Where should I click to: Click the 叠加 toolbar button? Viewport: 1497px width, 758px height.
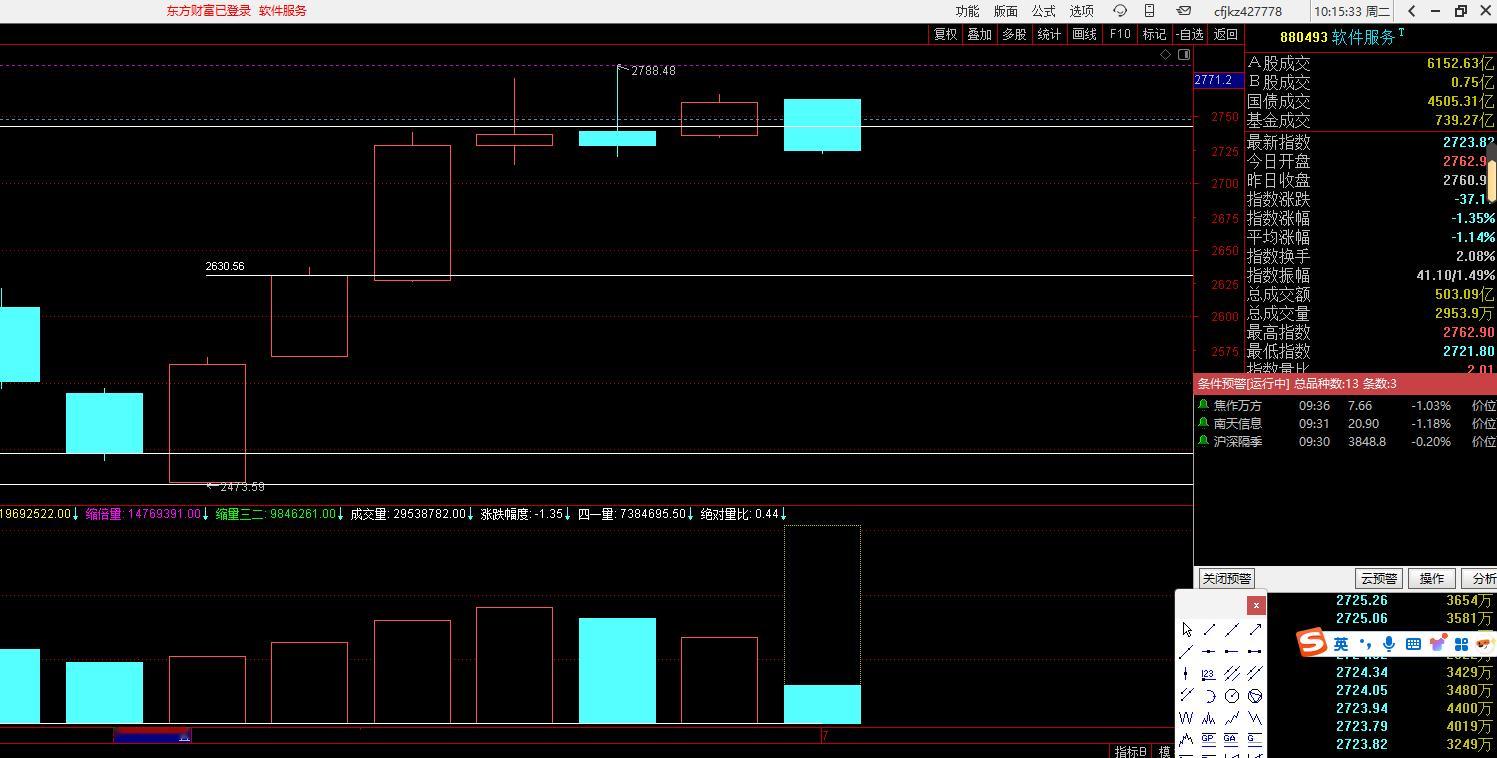point(980,34)
